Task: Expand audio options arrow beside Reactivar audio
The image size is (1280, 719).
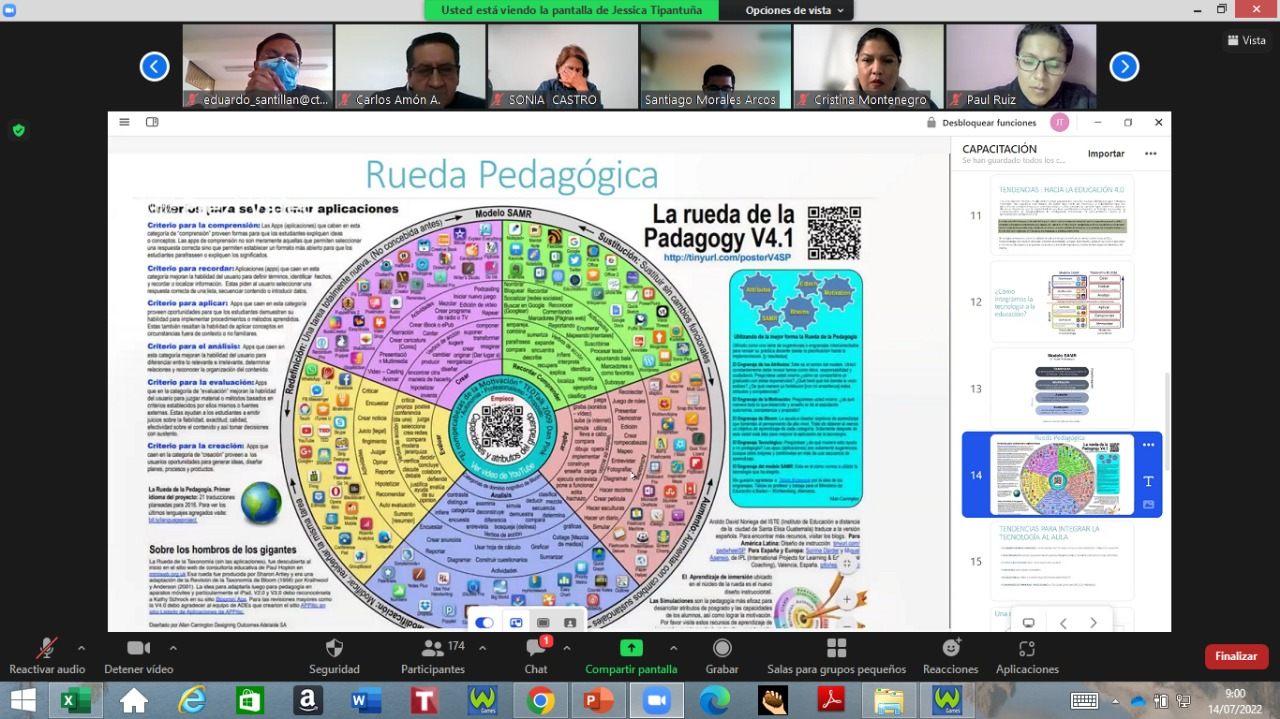Action: [x=81, y=647]
